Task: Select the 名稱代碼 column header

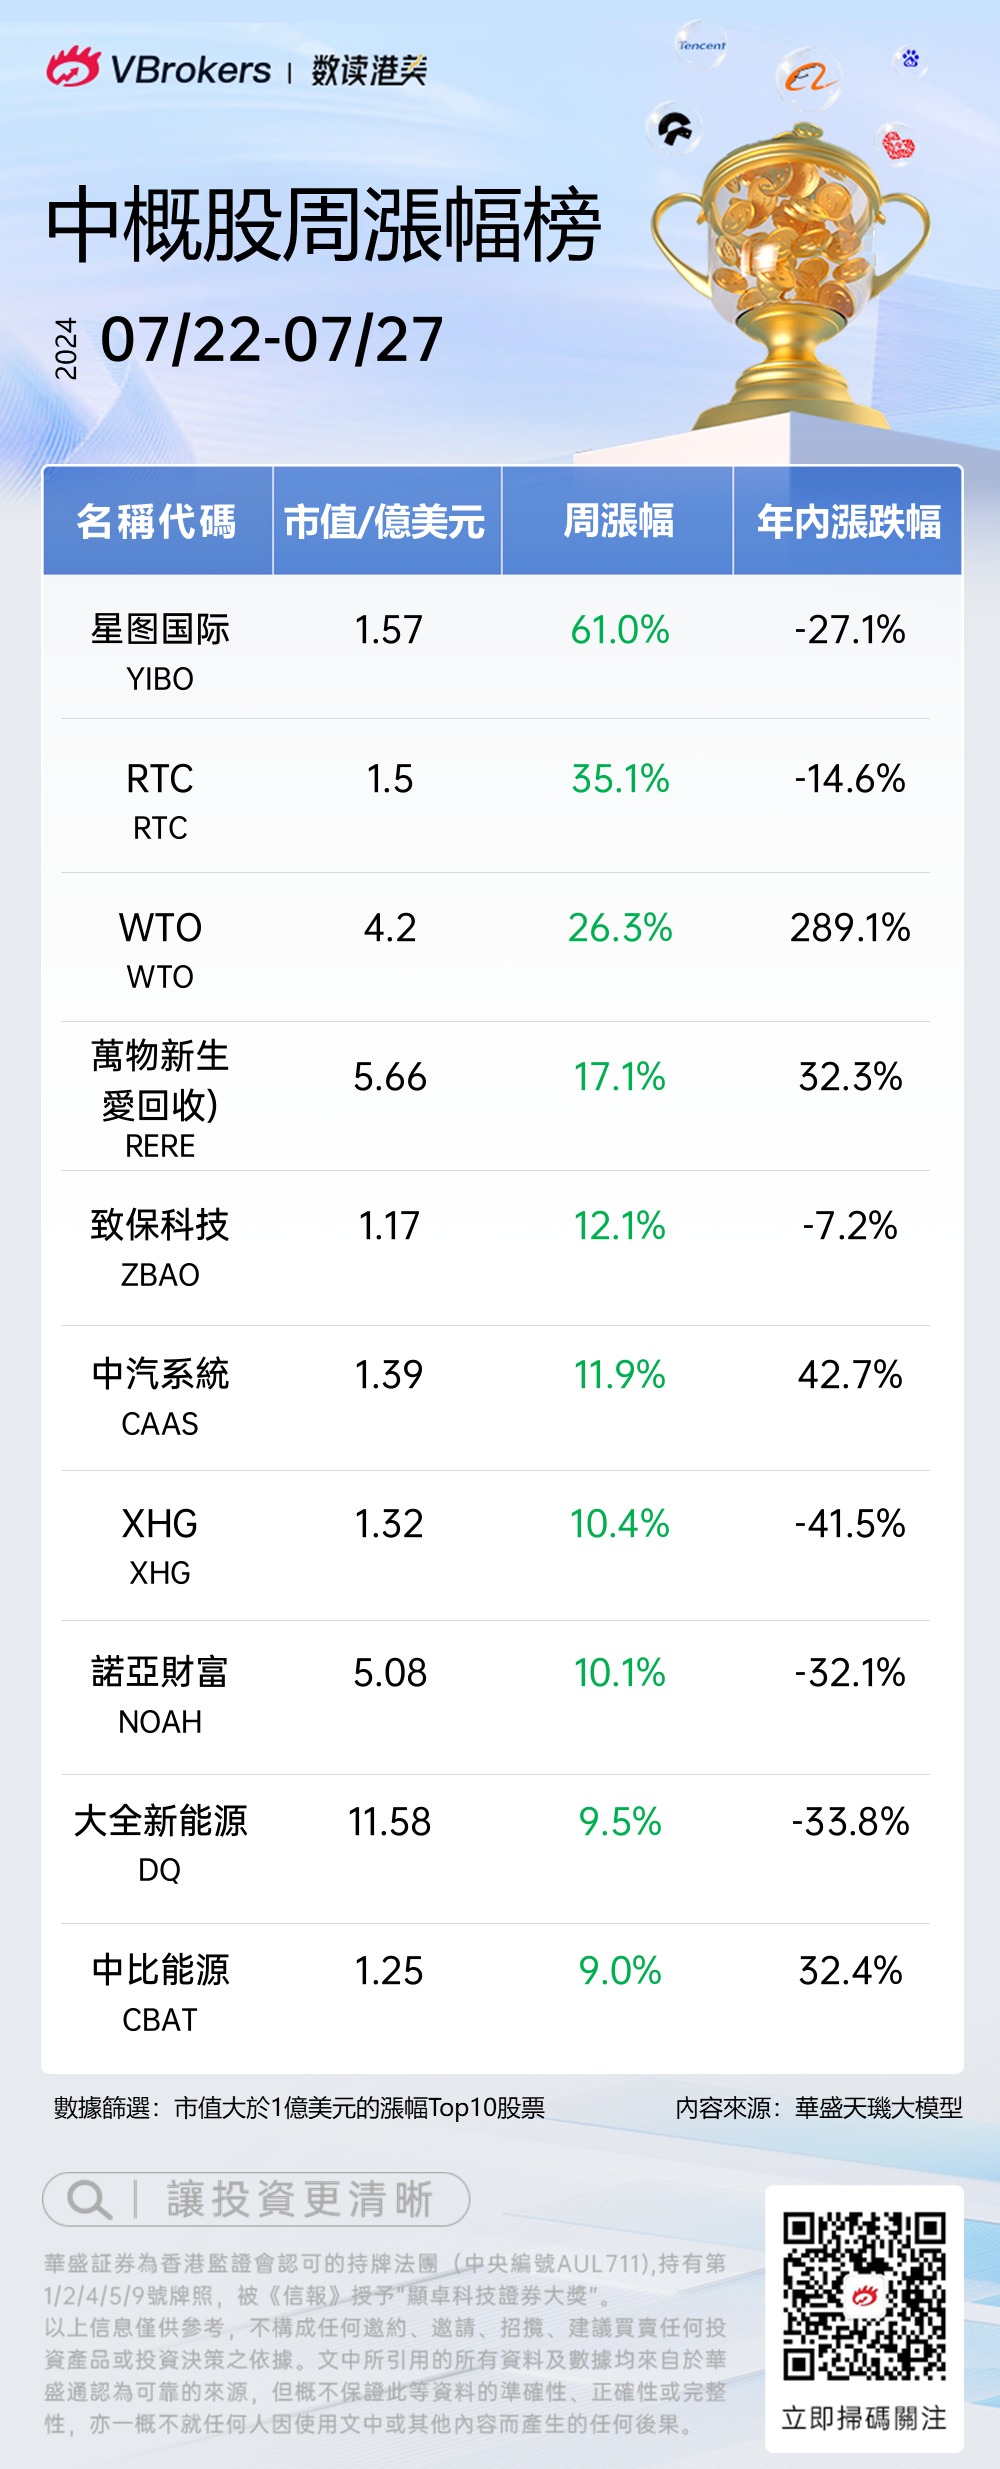Action: (x=157, y=521)
